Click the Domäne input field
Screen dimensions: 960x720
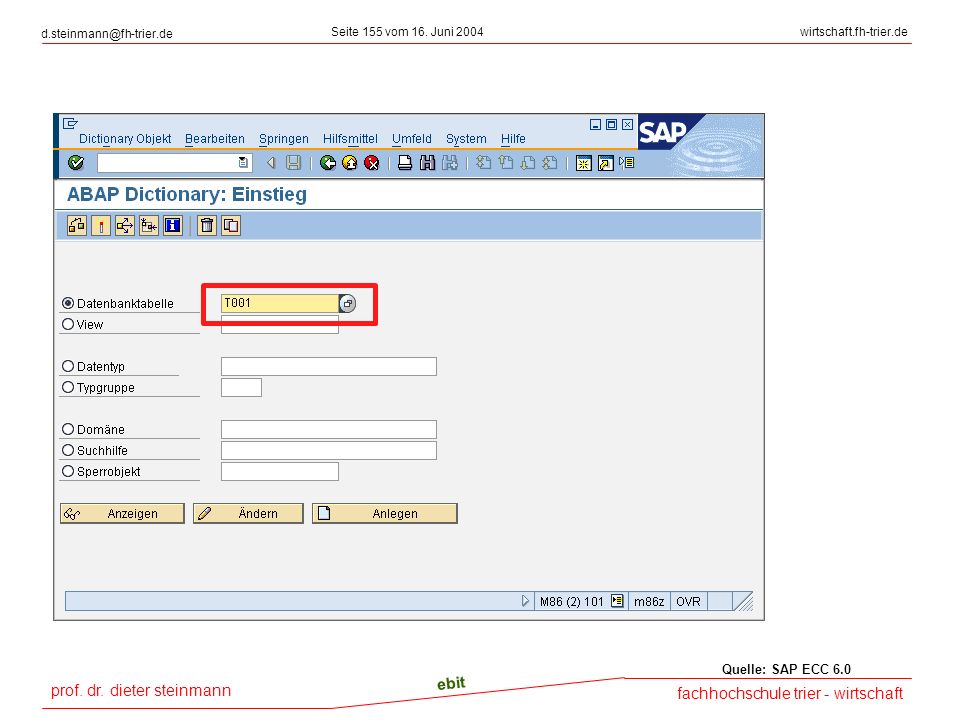coord(329,429)
